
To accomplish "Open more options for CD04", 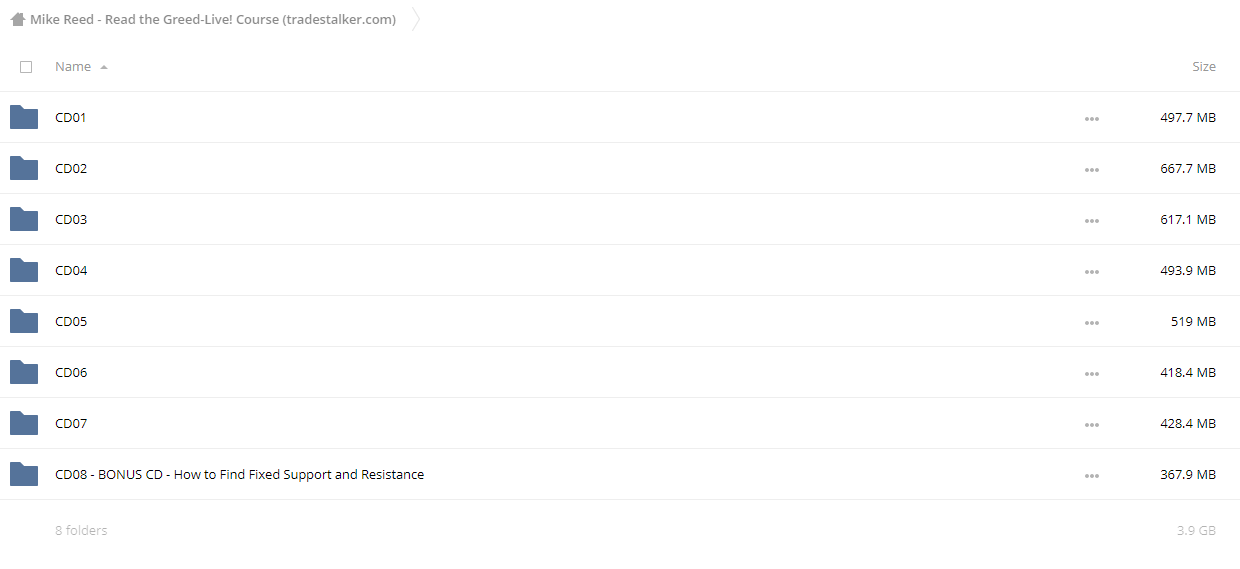I will [1091, 272].
